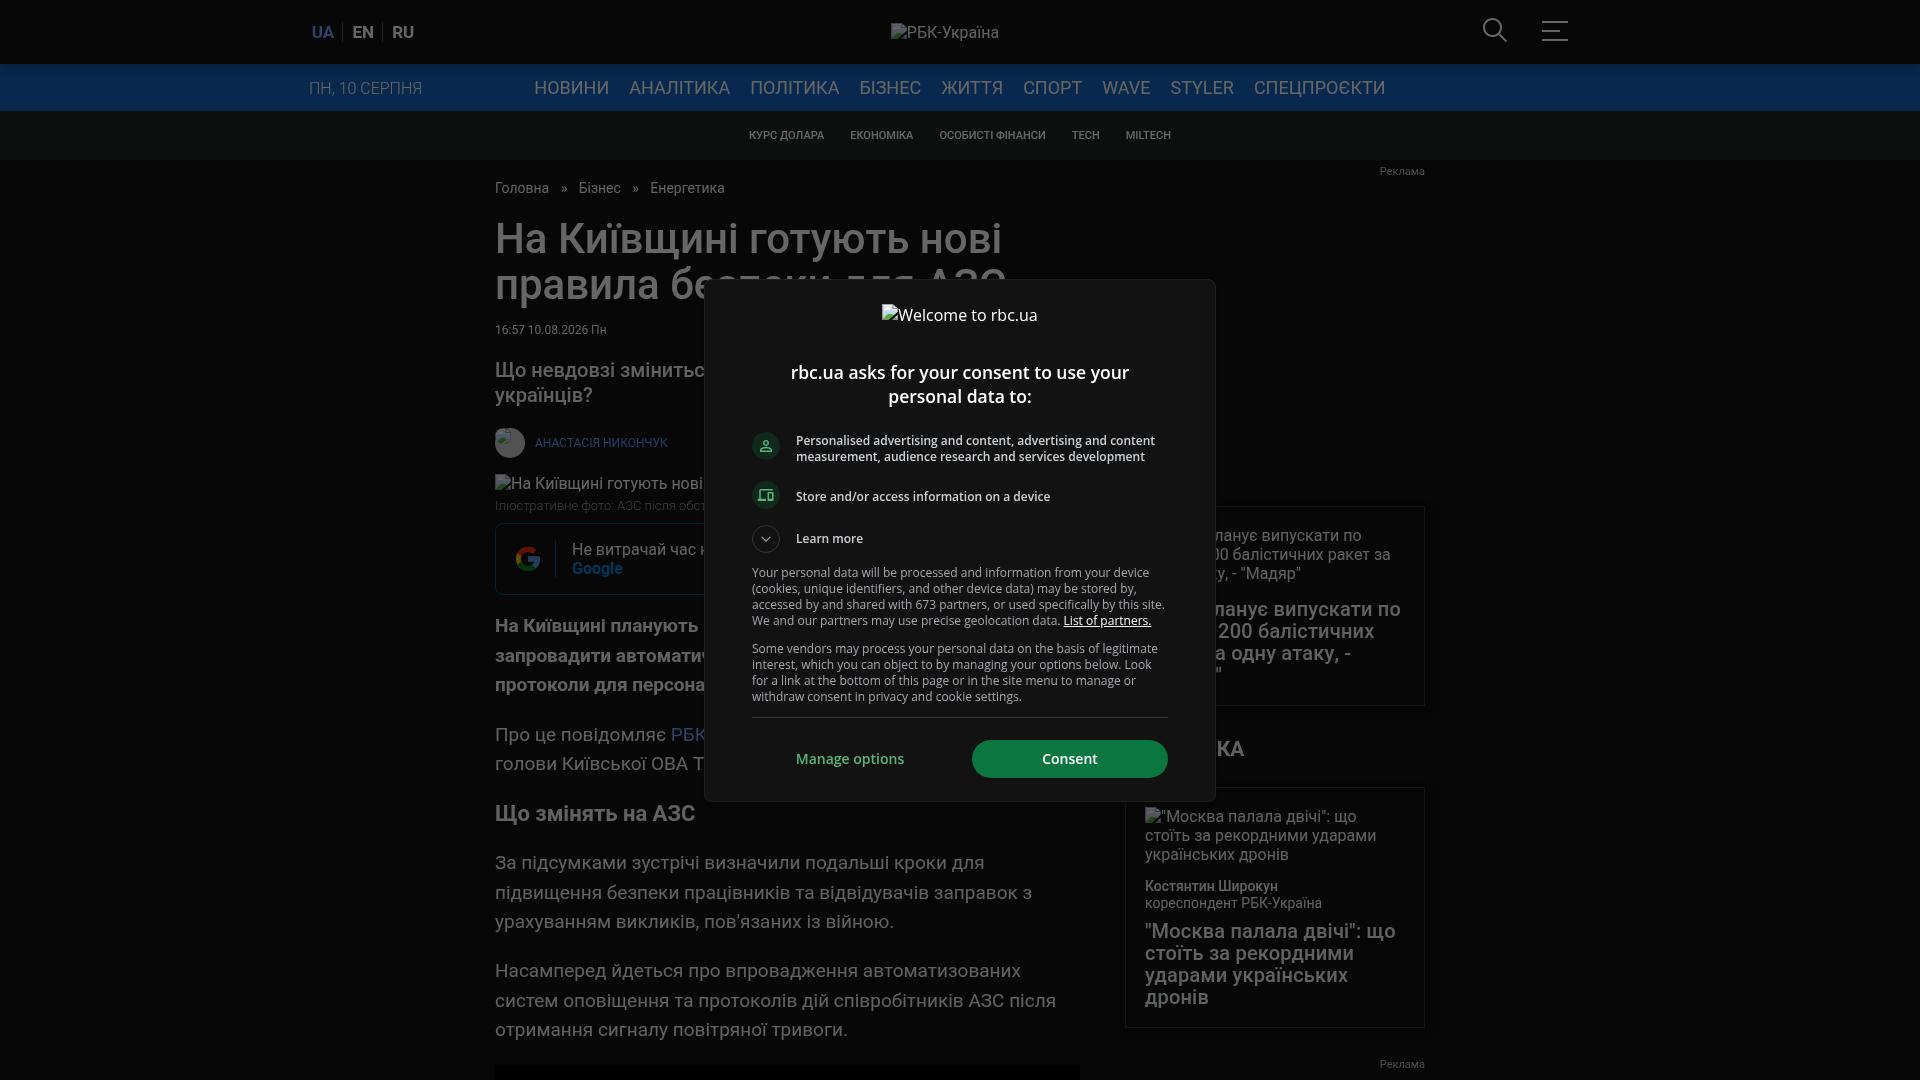Image resolution: width=1920 pixels, height=1080 pixels.
Task: Click the Google link in banner
Action: pos(597,569)
